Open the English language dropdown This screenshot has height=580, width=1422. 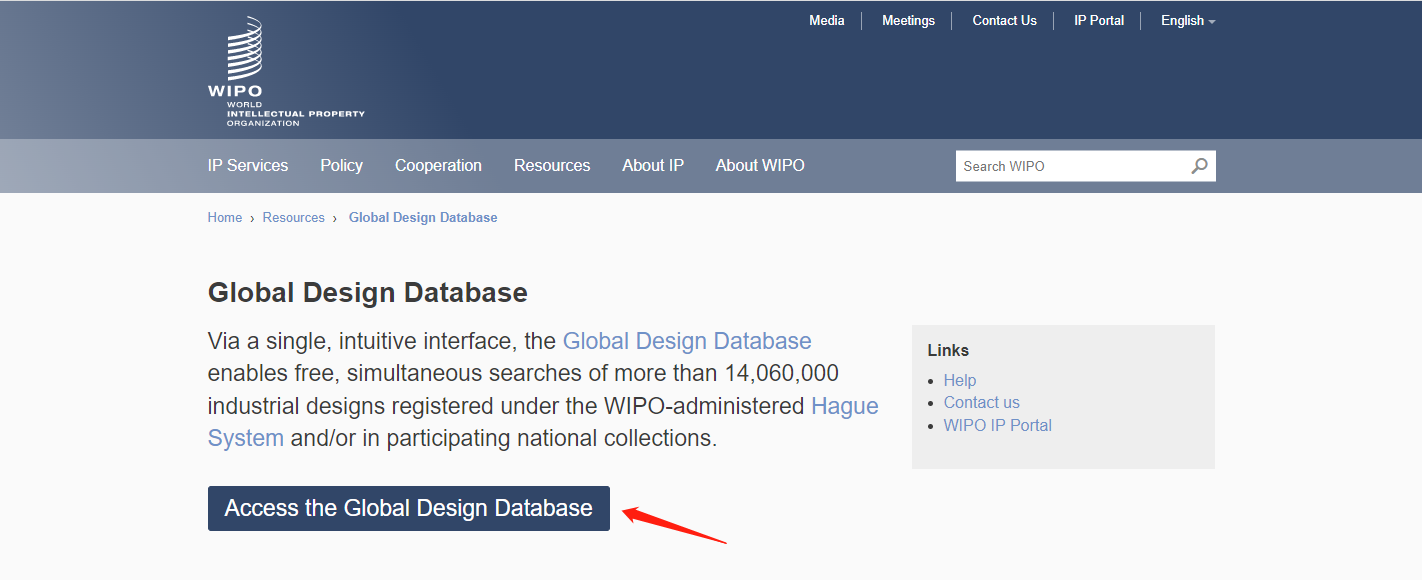tap(1187, 21)
